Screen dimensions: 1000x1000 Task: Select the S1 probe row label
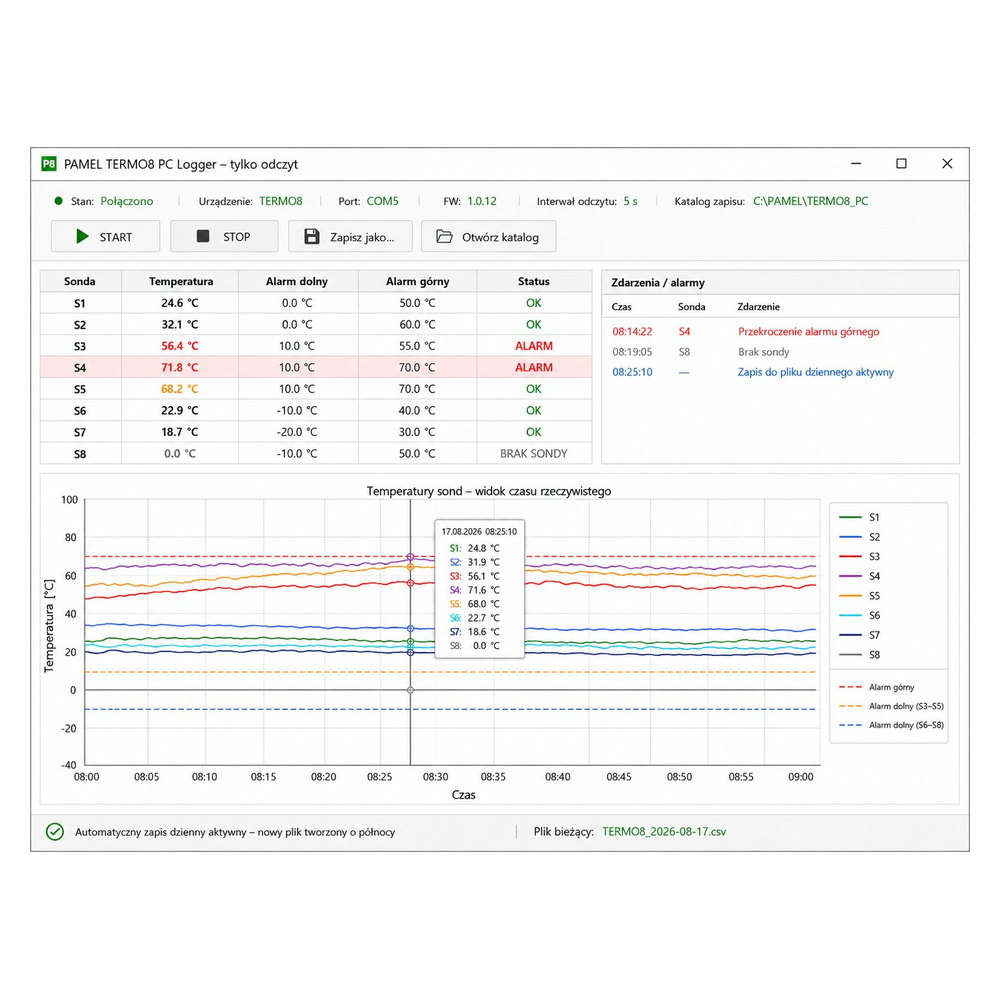click(80, 304)
